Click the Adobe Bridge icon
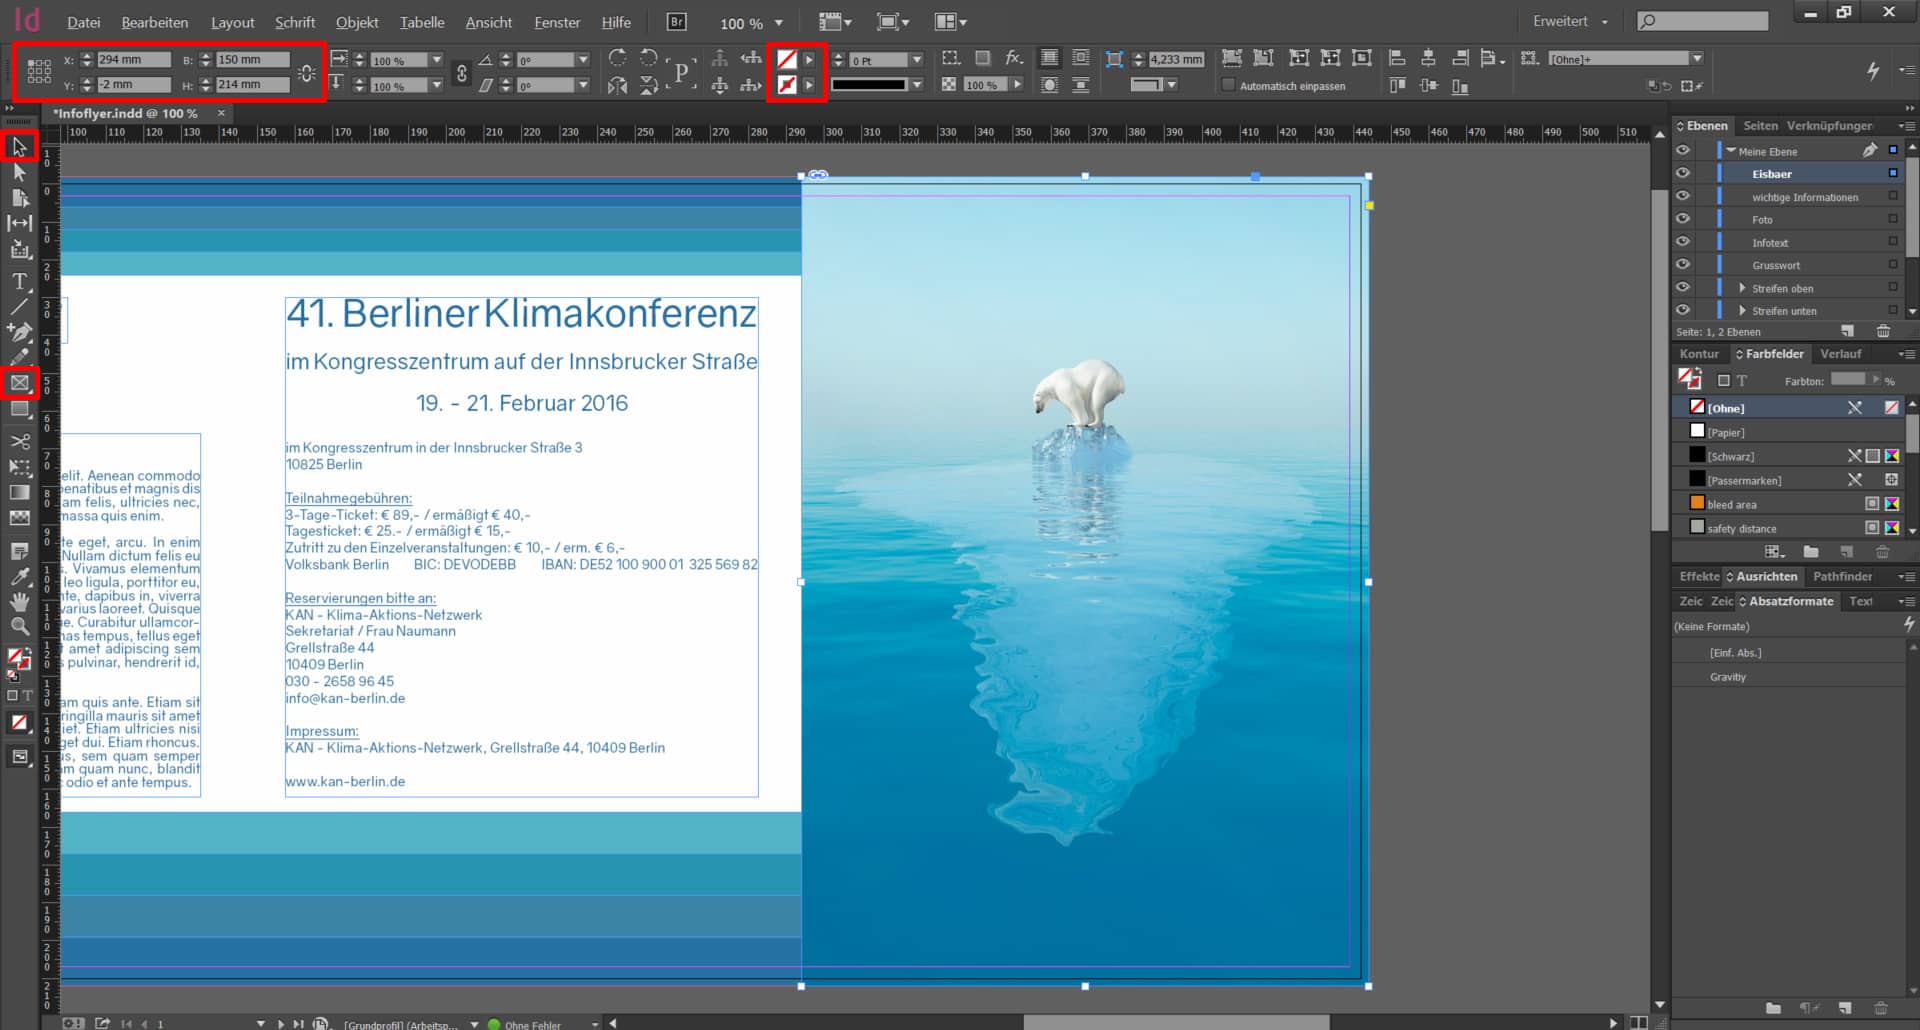This screenshot has width=1920, height=1030. click(677, 22)
